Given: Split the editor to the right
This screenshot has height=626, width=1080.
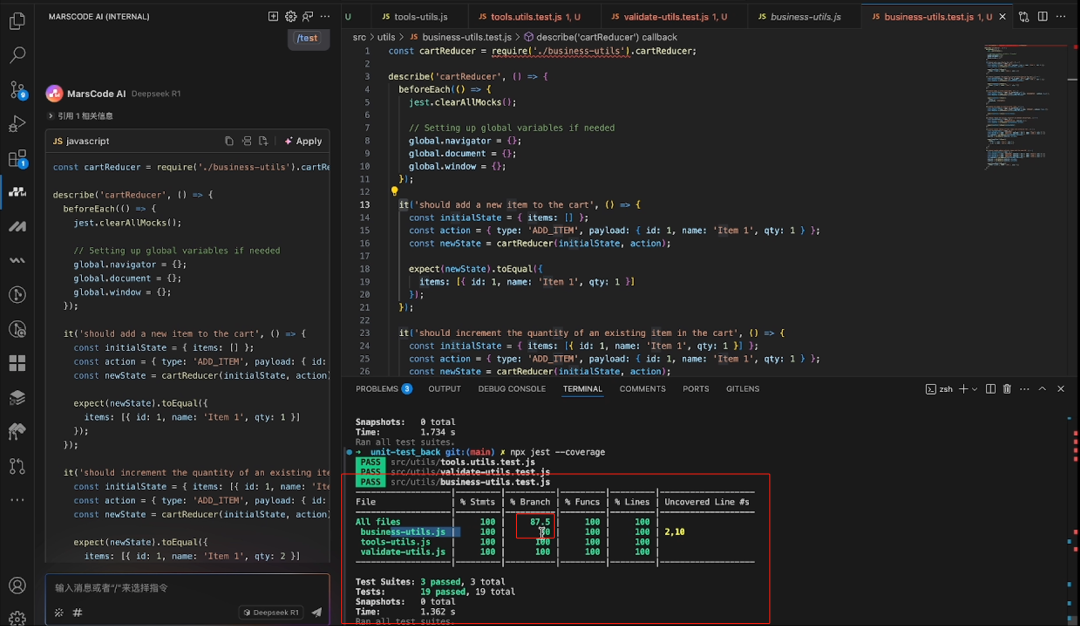Looking at the screenshot, I should tap(1042, 17).
